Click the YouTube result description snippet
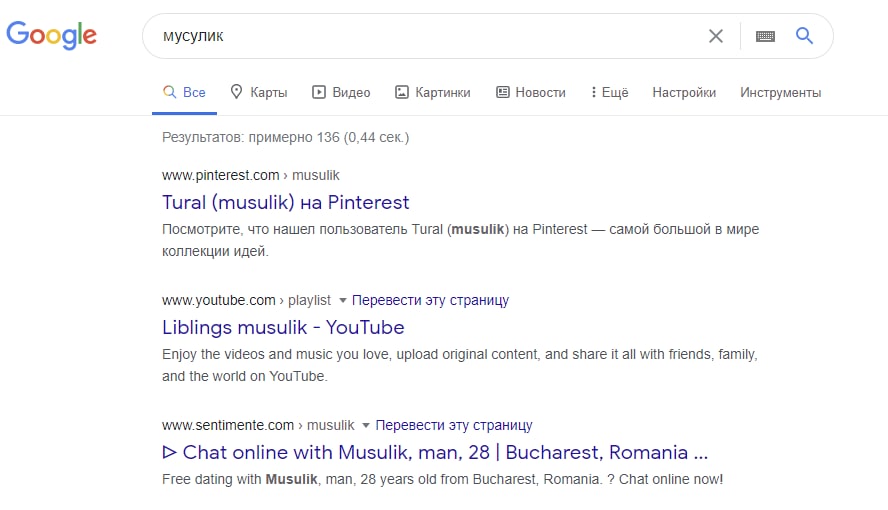 point(460,365)
